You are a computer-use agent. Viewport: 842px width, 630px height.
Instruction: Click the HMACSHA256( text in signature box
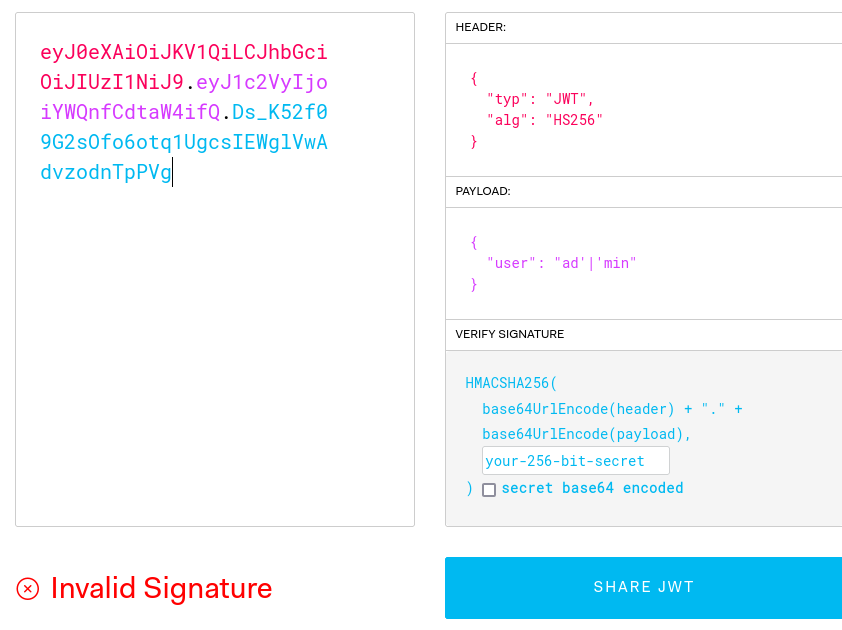[x=511, y=383]
